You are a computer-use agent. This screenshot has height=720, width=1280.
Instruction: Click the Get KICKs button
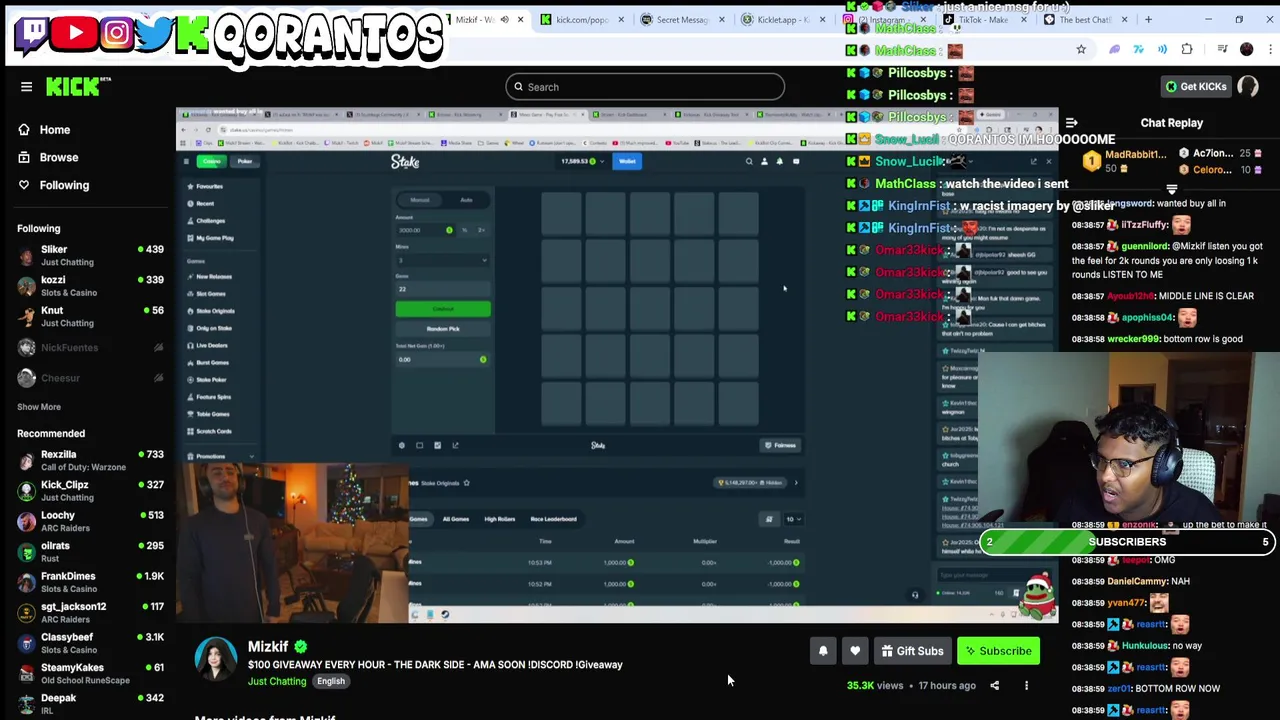point(1196,87)
